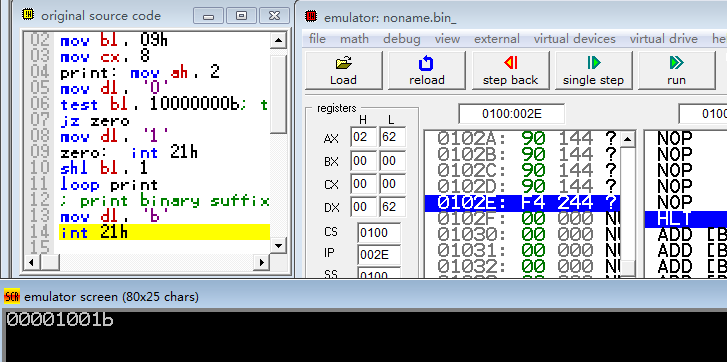Open the file menu
The height and width of the screenshot is (362, 727).
coord(317,39)
